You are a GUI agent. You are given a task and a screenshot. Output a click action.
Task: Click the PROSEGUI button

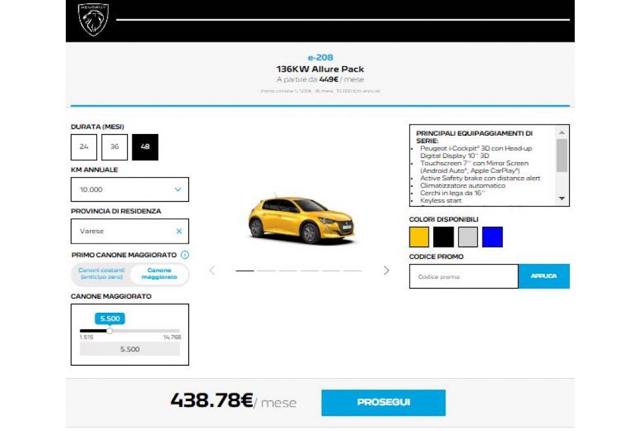click(383, 402)
